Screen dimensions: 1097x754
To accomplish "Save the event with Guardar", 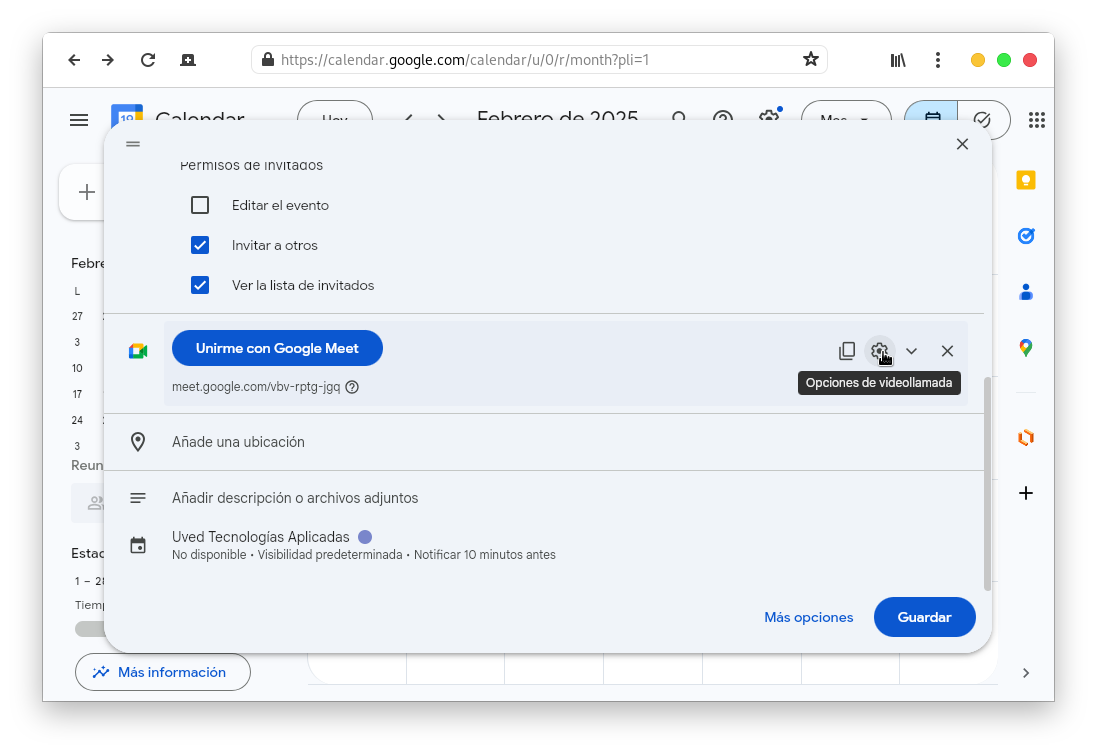I will pos(924,617).
